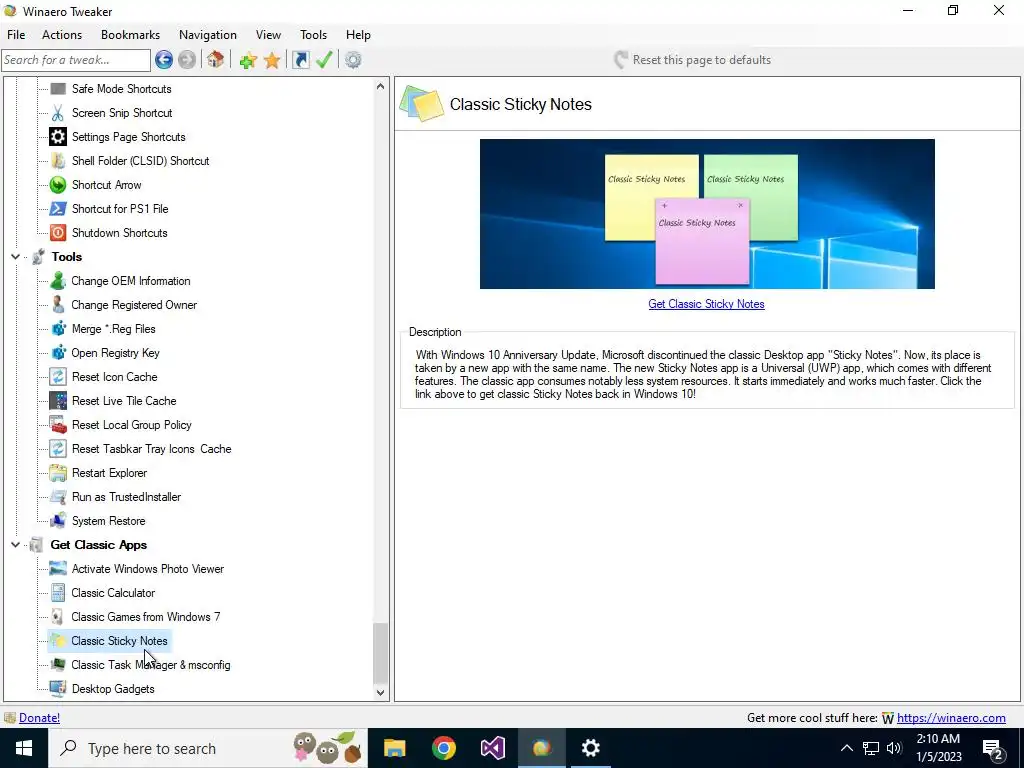Select Safe Mode Shortcuts in tree
The image size is (1024, 768).
tap(121, 89)
